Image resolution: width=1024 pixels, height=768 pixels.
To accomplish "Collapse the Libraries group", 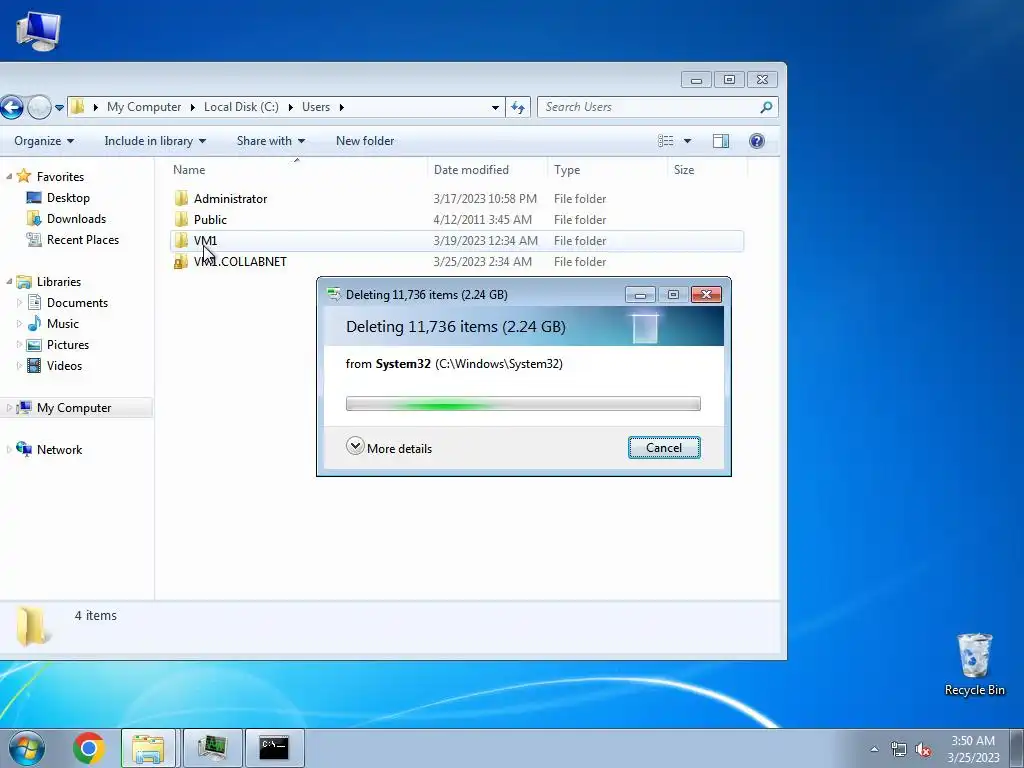I will pos(9,281).
